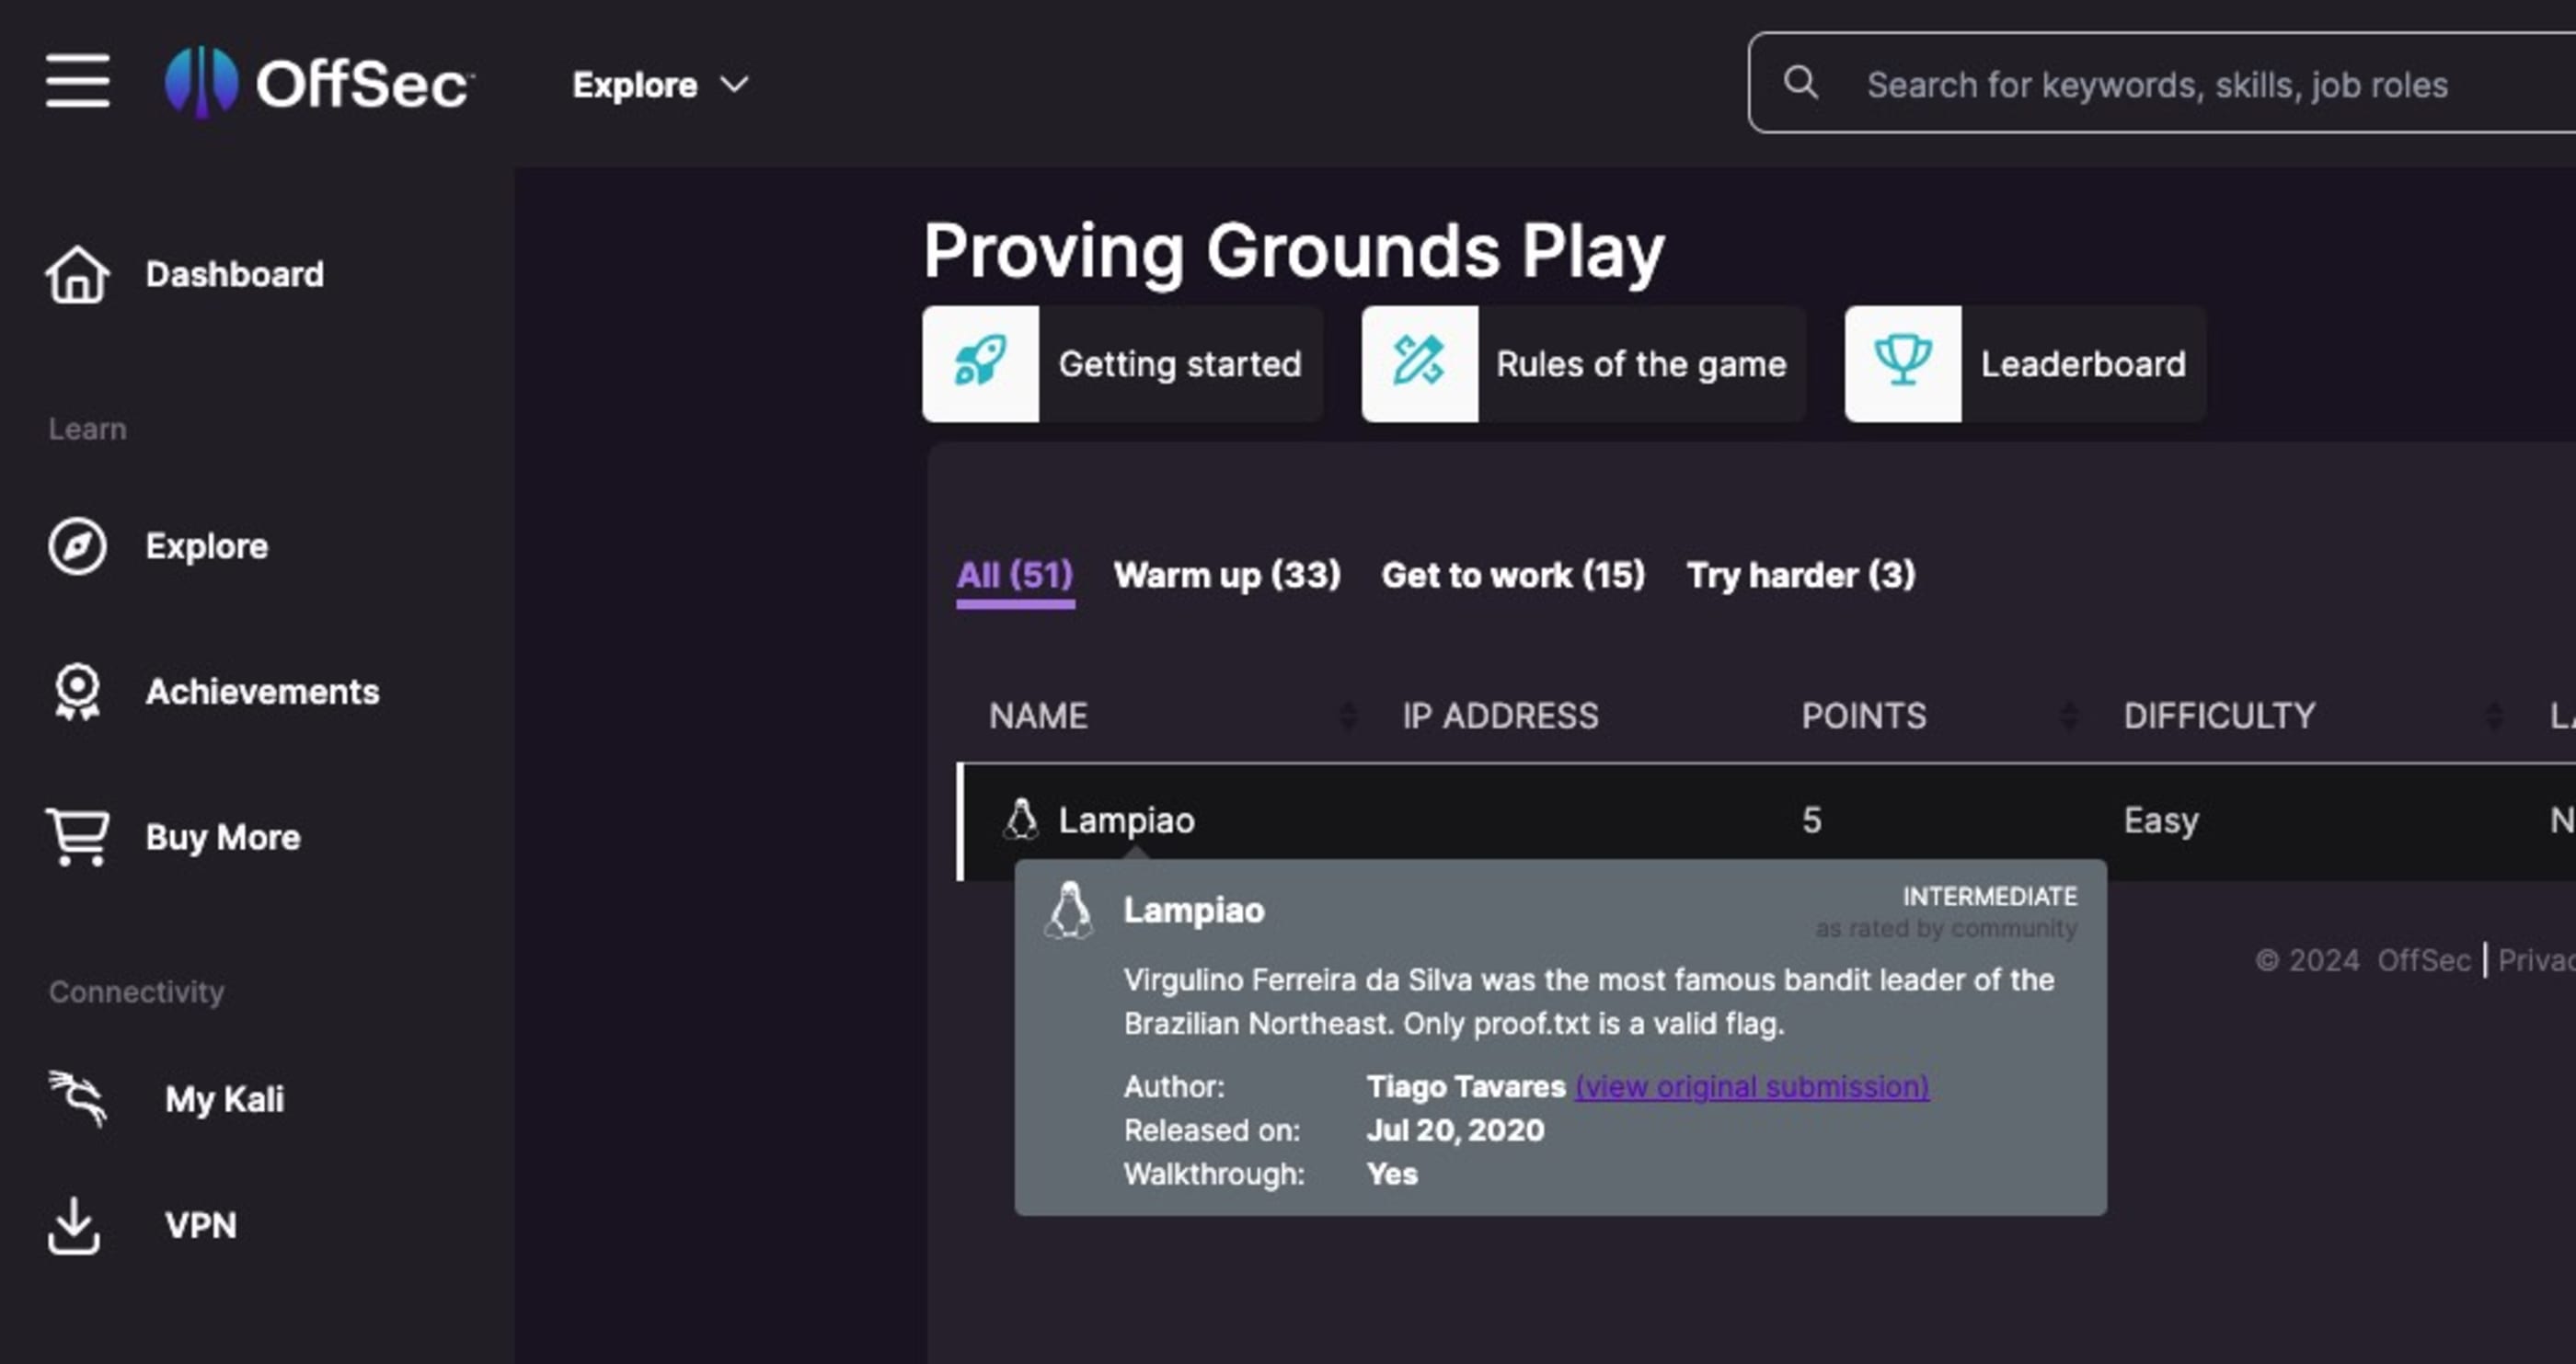Switch to the Warm up (33) tab

[x=1226, y=575]
